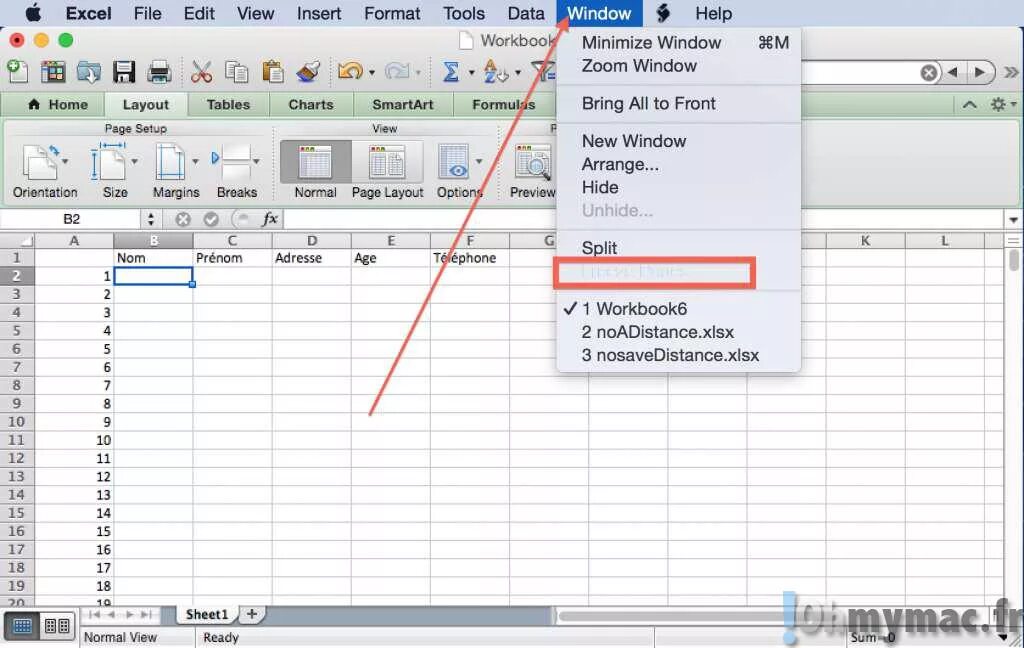Collapse the ribbon with the chevron

(x=970, y=105)
